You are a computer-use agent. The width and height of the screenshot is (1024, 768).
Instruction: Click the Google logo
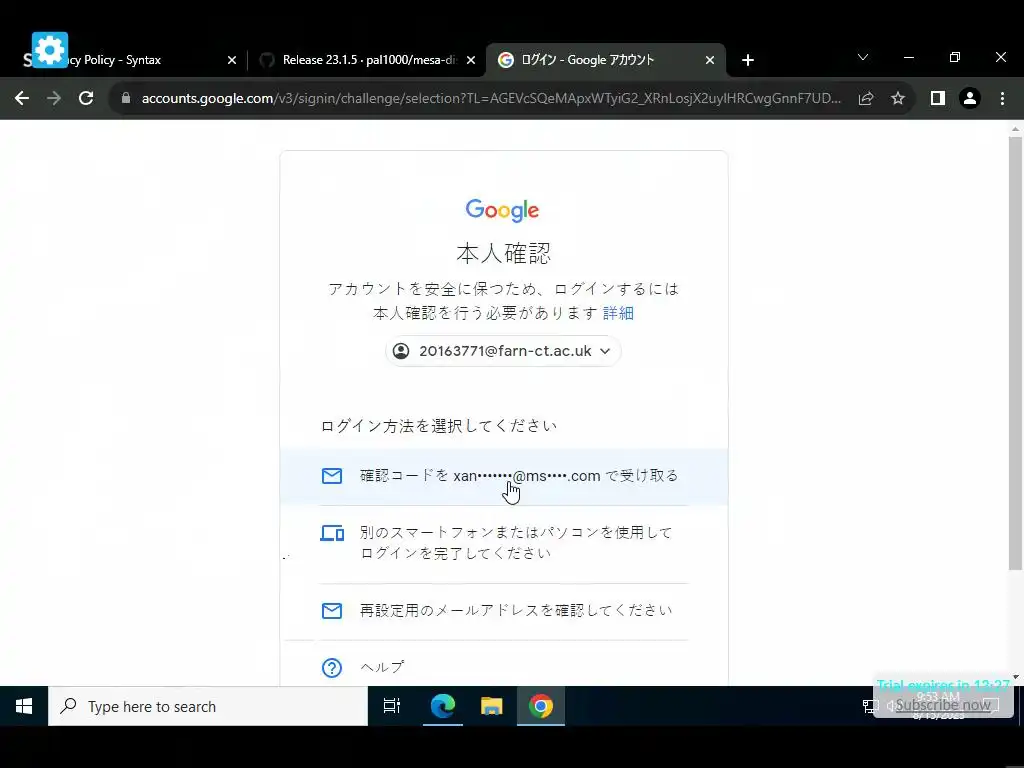pyautogui.click(x=502, y=210)
